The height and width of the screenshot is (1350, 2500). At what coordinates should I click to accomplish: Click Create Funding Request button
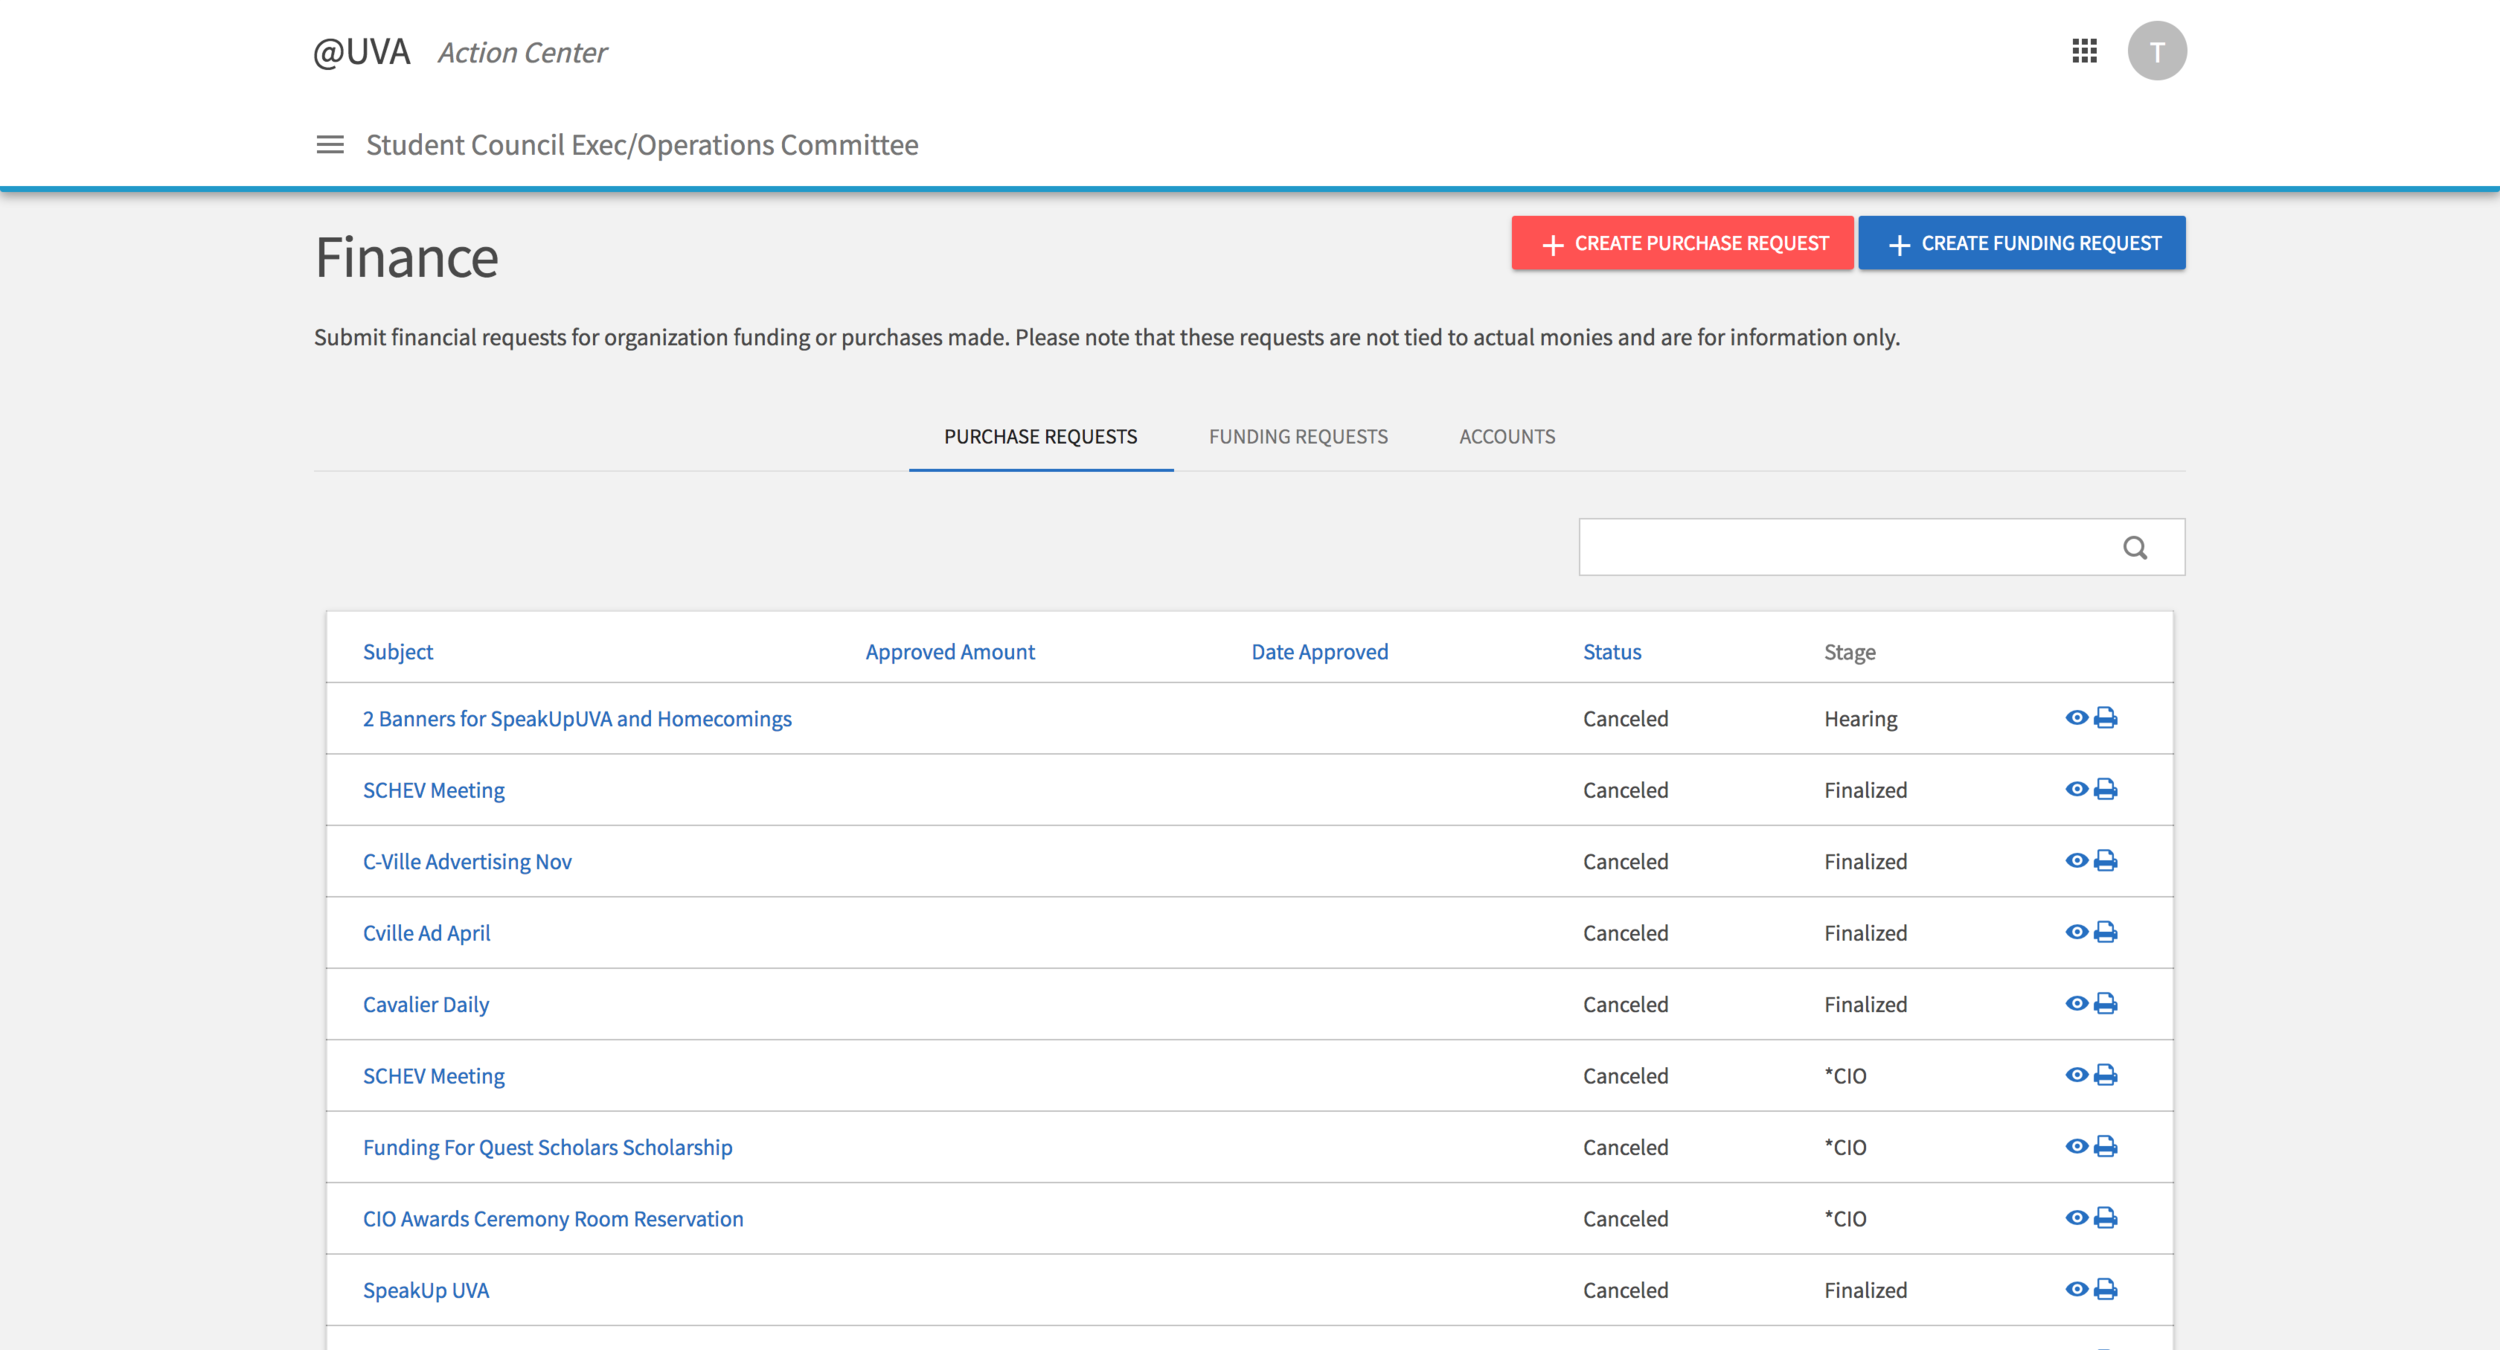[x=2022, y=243]
